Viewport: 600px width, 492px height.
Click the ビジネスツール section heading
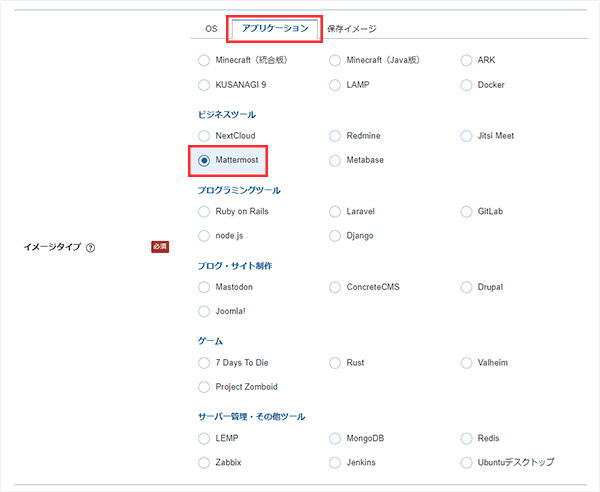coord(227,115)
